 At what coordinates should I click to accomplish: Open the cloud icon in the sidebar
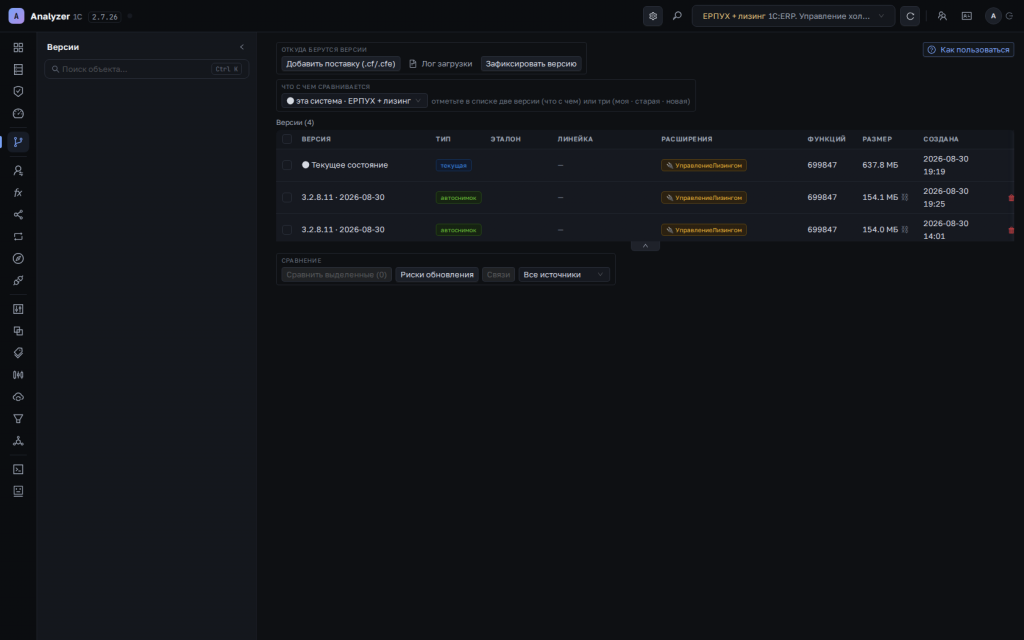click(x=18, y=397)
